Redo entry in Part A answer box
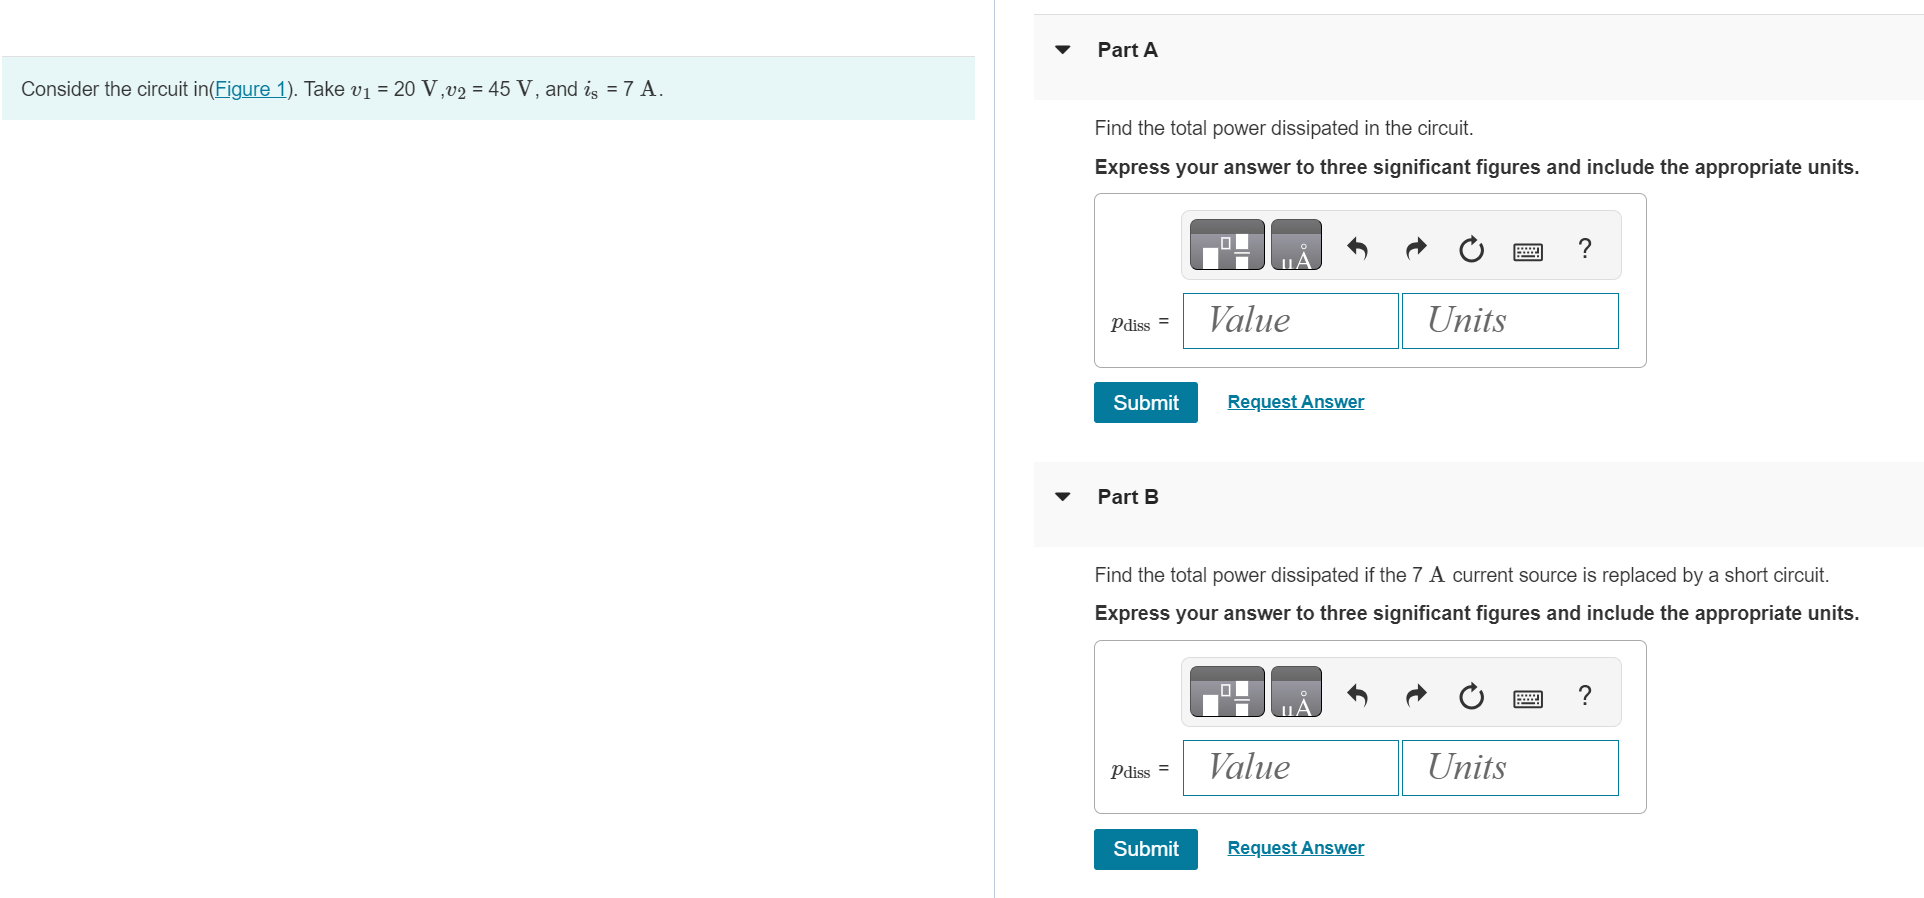The image size is (1924, 898). (x=1415, y=250)
